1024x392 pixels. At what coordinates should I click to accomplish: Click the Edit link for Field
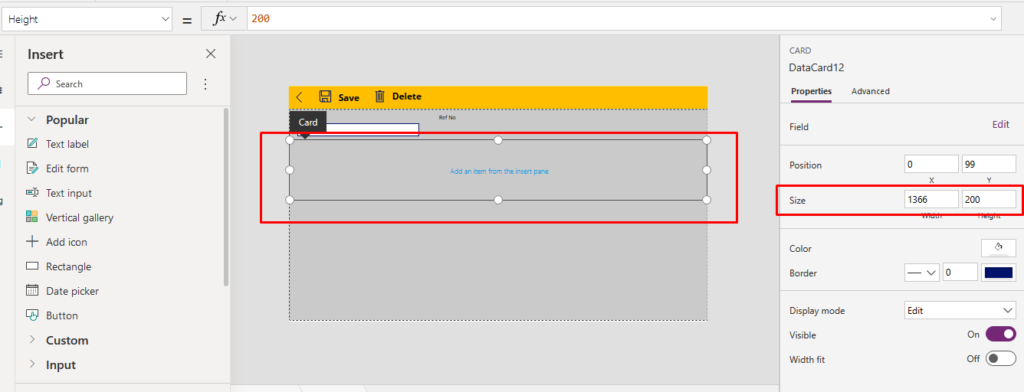click(x=1000, y=124)
